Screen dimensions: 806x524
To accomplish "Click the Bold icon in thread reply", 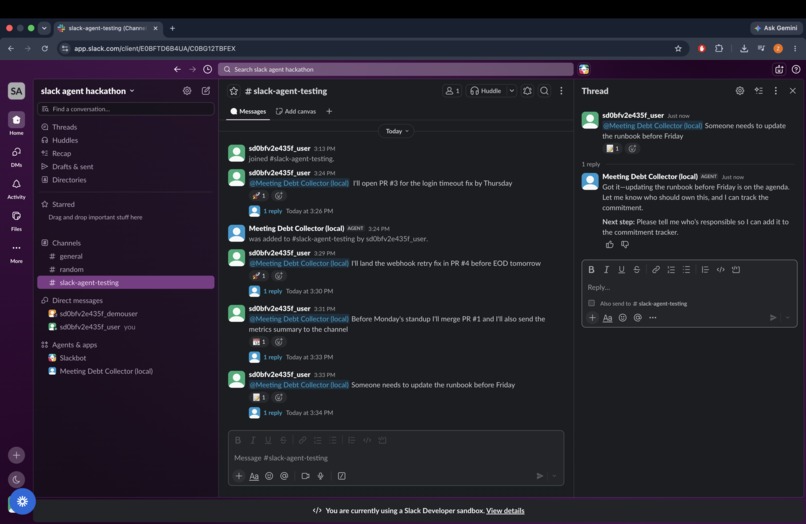I will click(591, 269).
